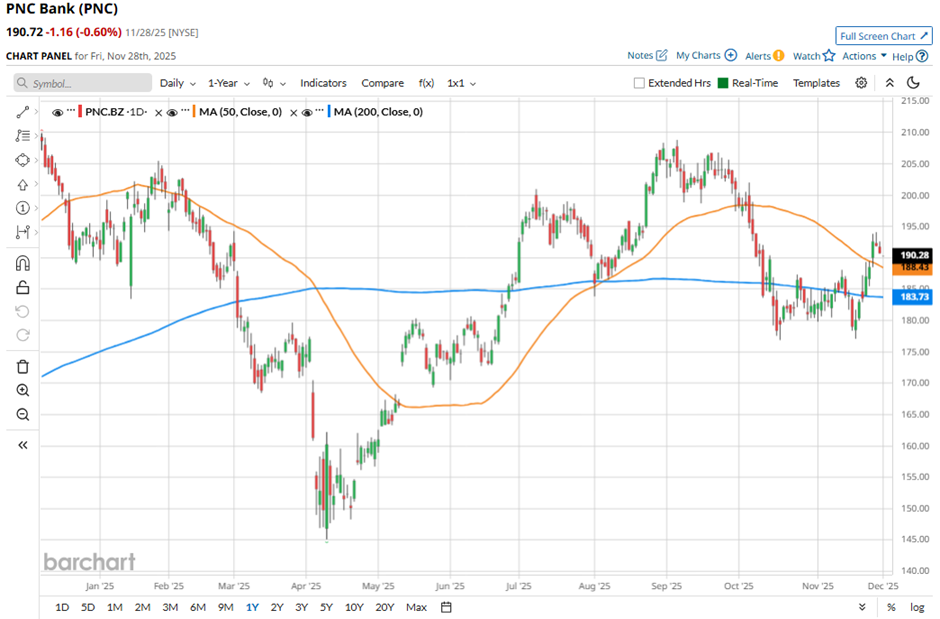Hide the MA (50, Close, 0) line
This screenshot has height=619, width=940.
[173, 112]
